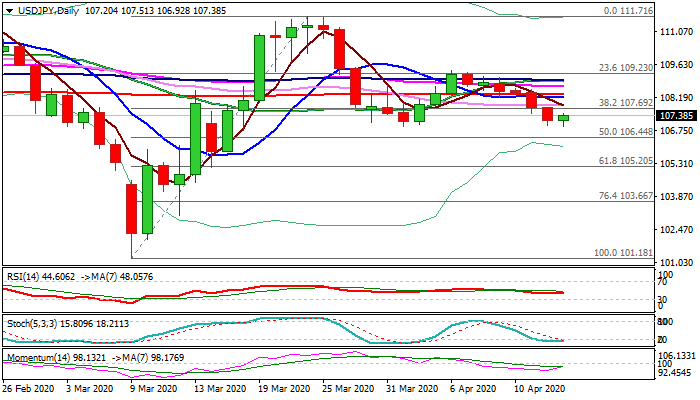Select the Momentum(14) 98.1321 indicator label
Image resolution: width=700 pixels, height=400 pixels.
click(57, 358)
